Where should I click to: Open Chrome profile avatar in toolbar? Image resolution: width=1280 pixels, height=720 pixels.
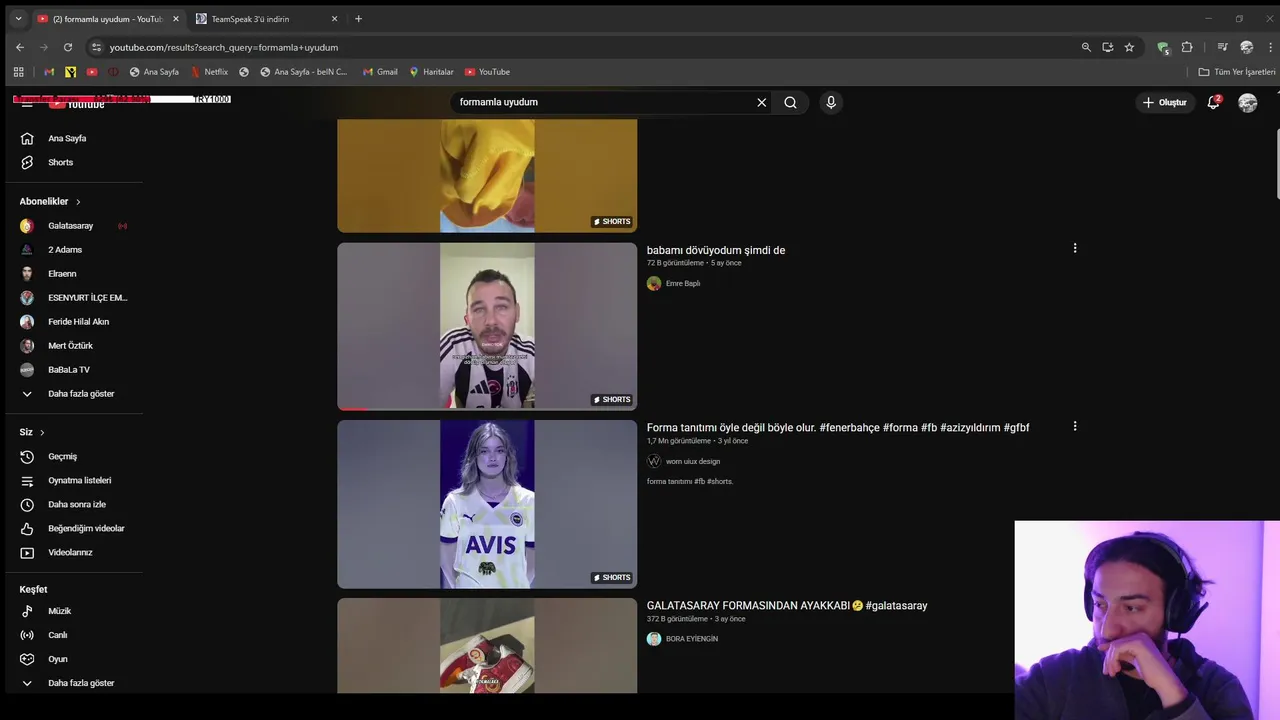[1246, 47]
